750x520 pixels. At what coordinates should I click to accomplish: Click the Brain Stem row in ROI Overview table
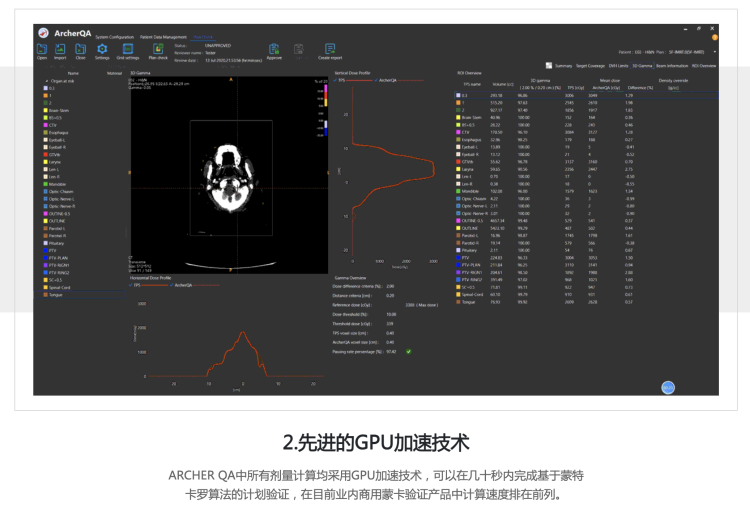pos(586,118)
